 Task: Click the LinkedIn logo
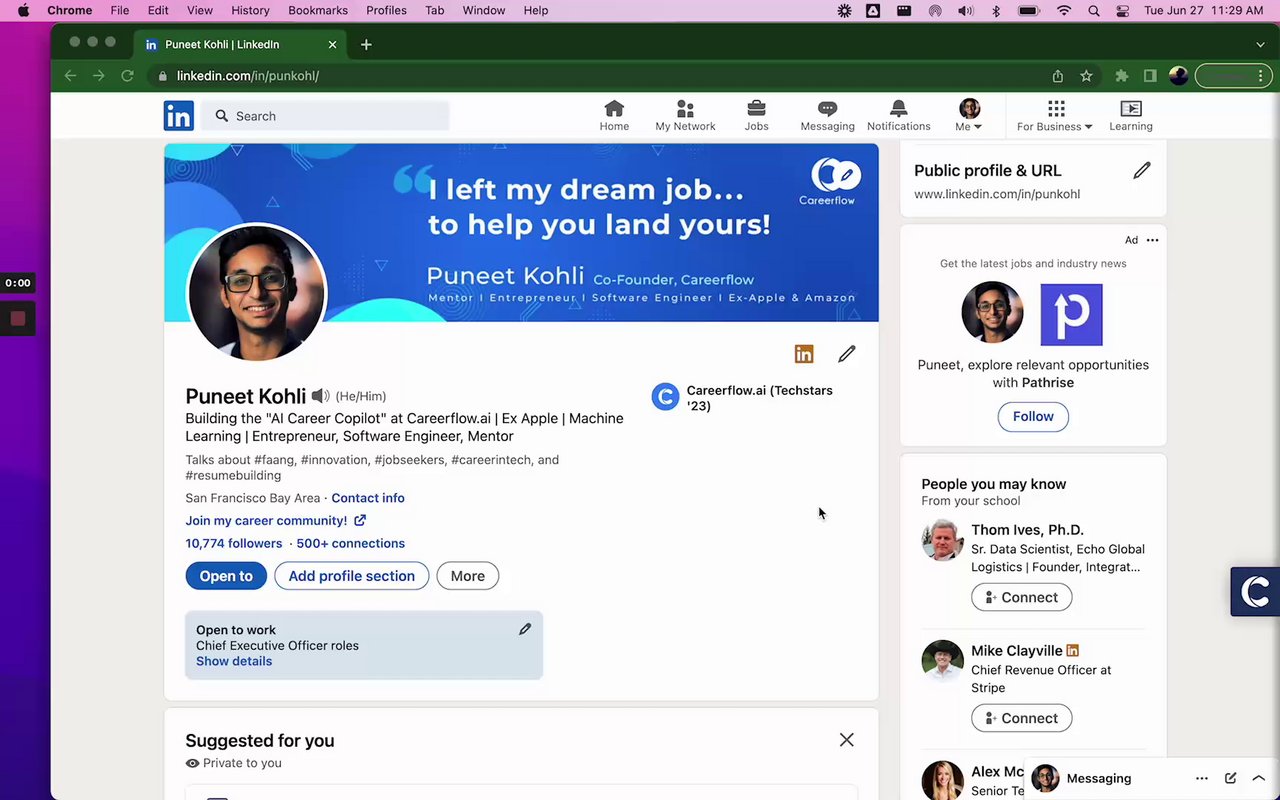(179, 116)
